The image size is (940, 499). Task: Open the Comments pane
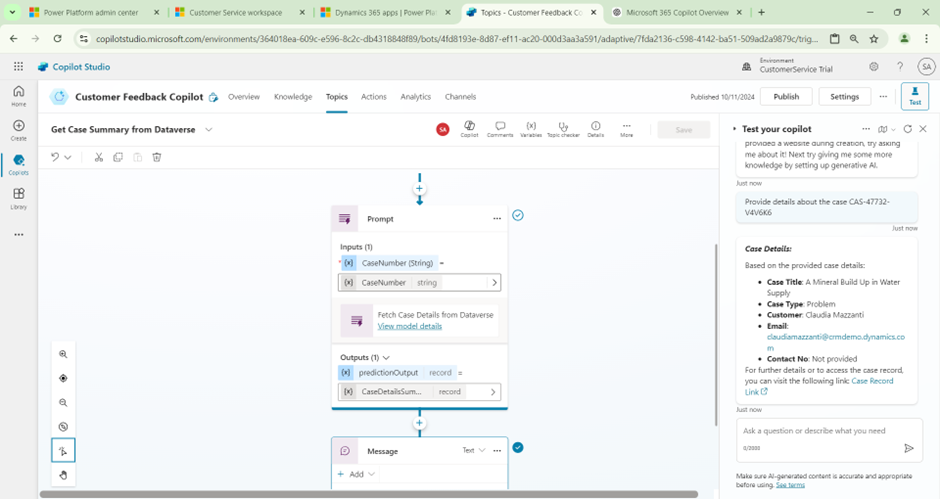(x=500, y=129)
